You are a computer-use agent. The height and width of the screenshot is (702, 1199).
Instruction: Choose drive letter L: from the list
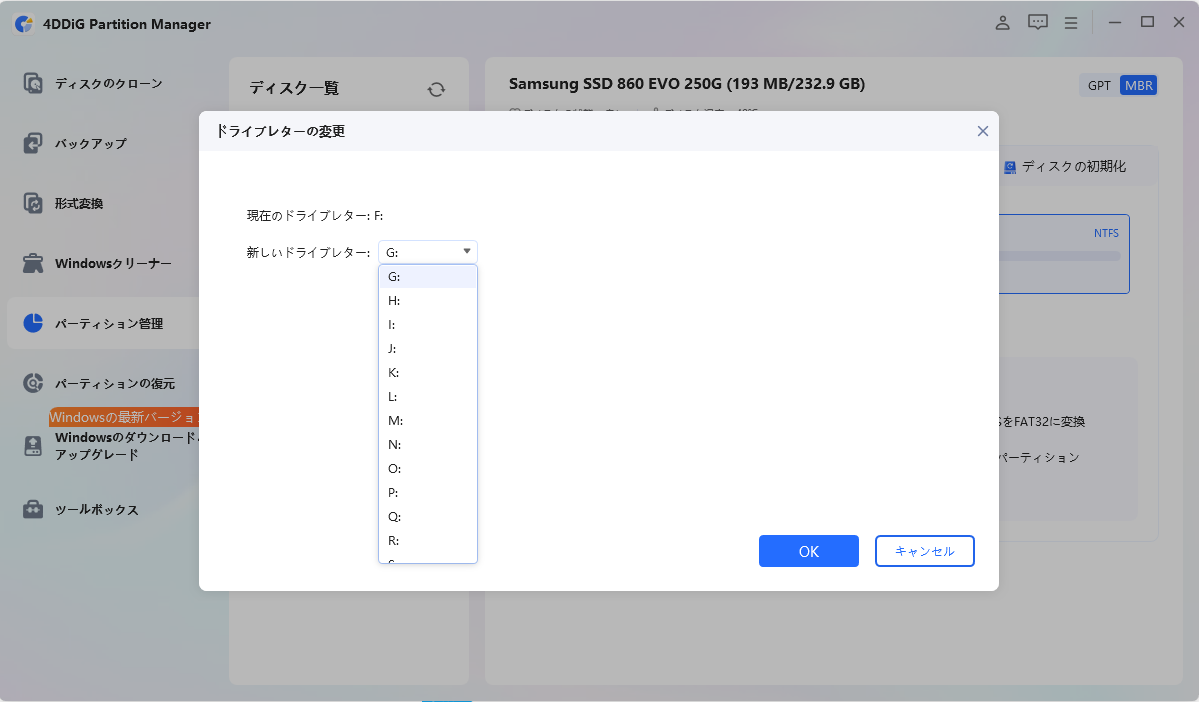point(427,396)
